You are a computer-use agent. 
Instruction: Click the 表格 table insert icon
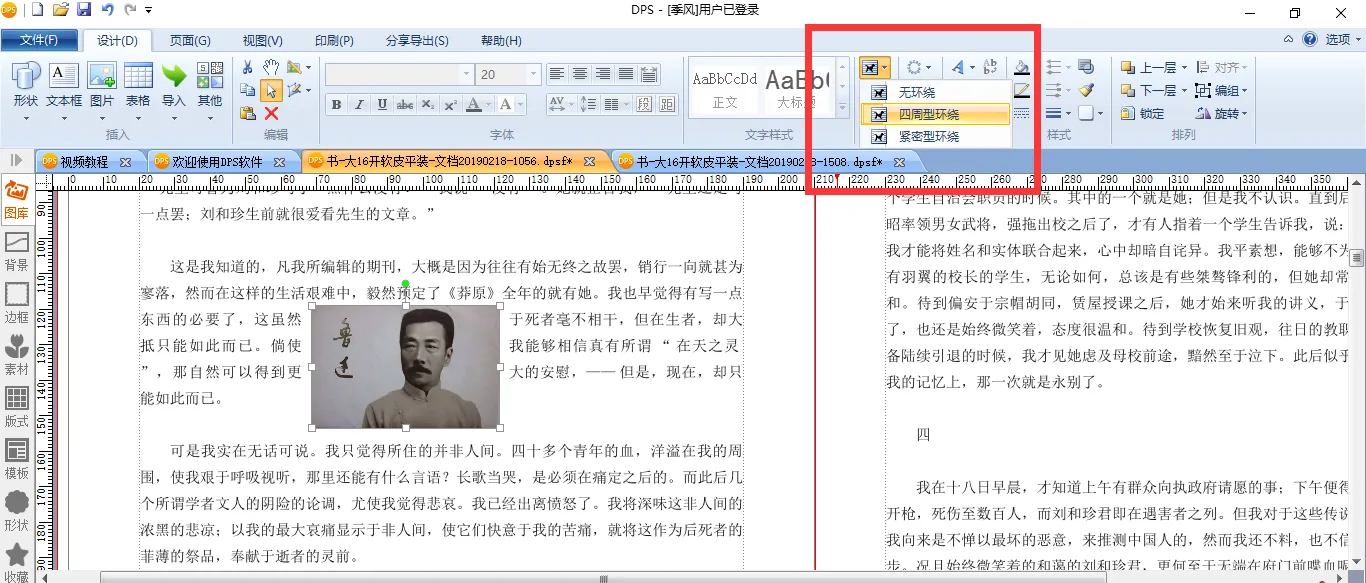[137, 85]
